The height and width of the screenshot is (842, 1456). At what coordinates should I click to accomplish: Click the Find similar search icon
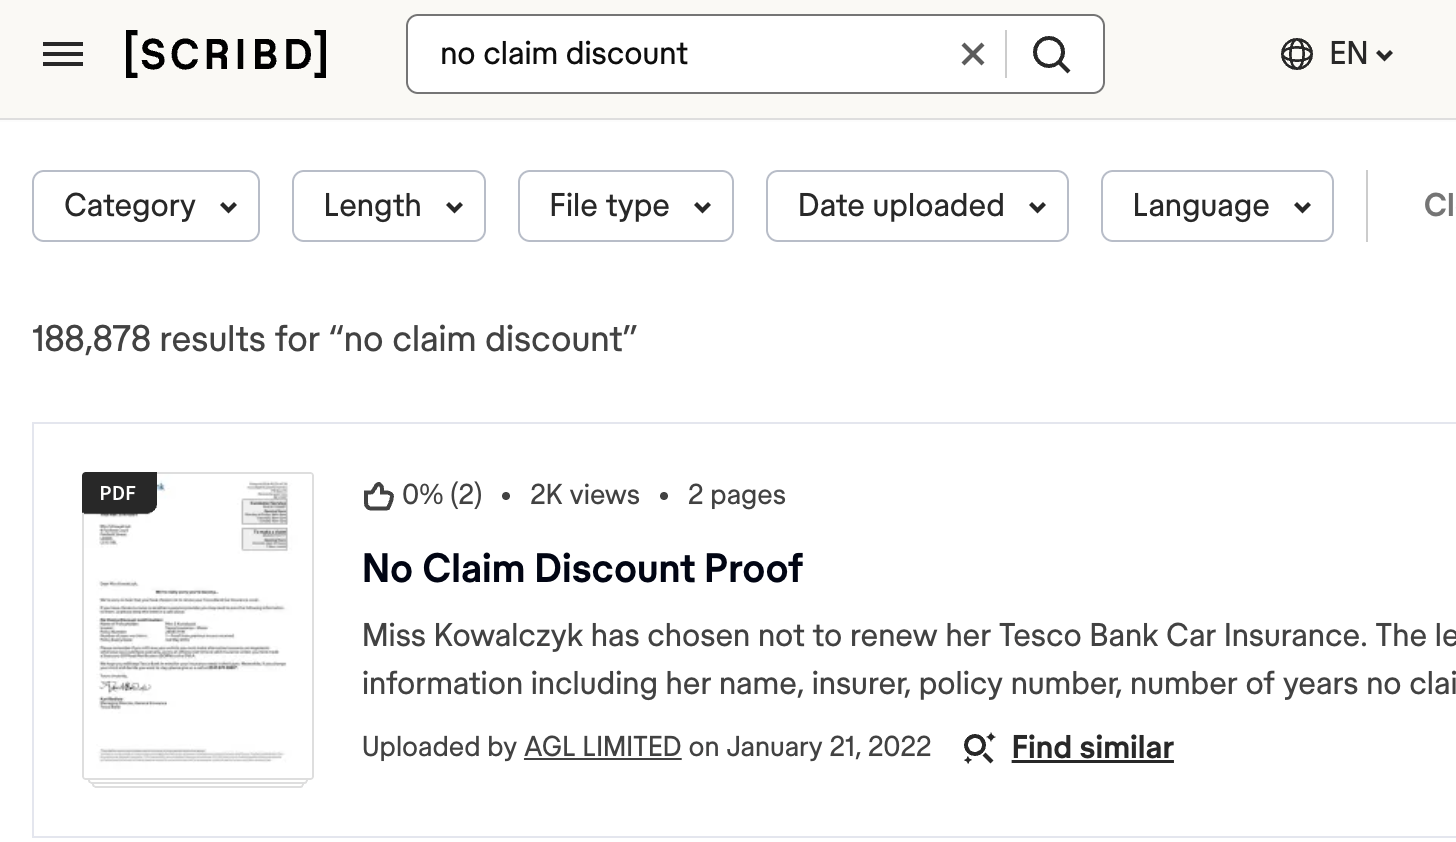tap(978, 747)
